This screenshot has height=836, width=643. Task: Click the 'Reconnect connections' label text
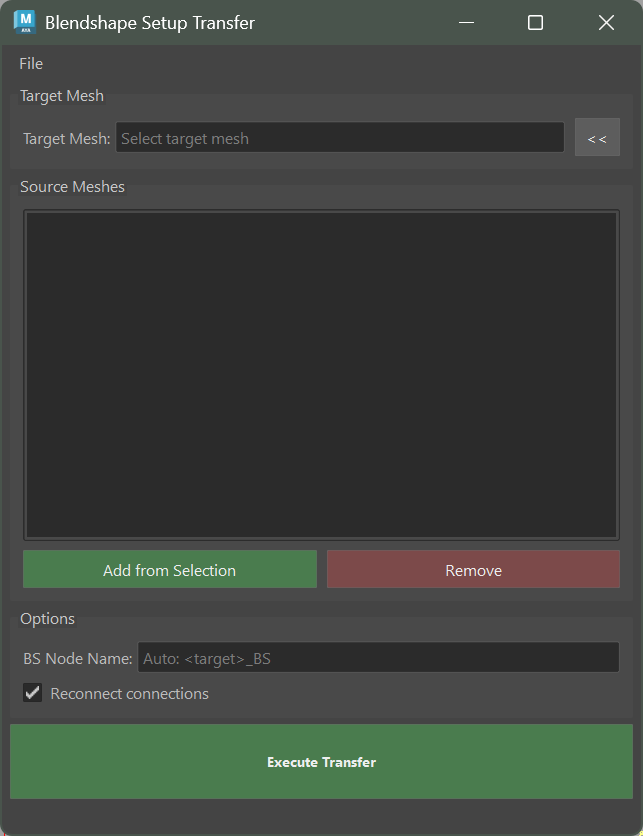129,694
